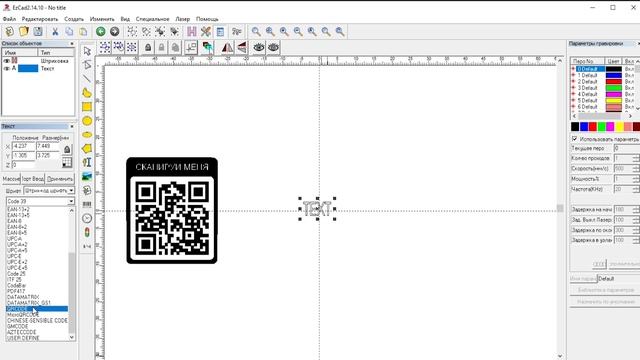Select the Barcode tool in left toolbar
This screenshot has height=360, width=640.
87,204
